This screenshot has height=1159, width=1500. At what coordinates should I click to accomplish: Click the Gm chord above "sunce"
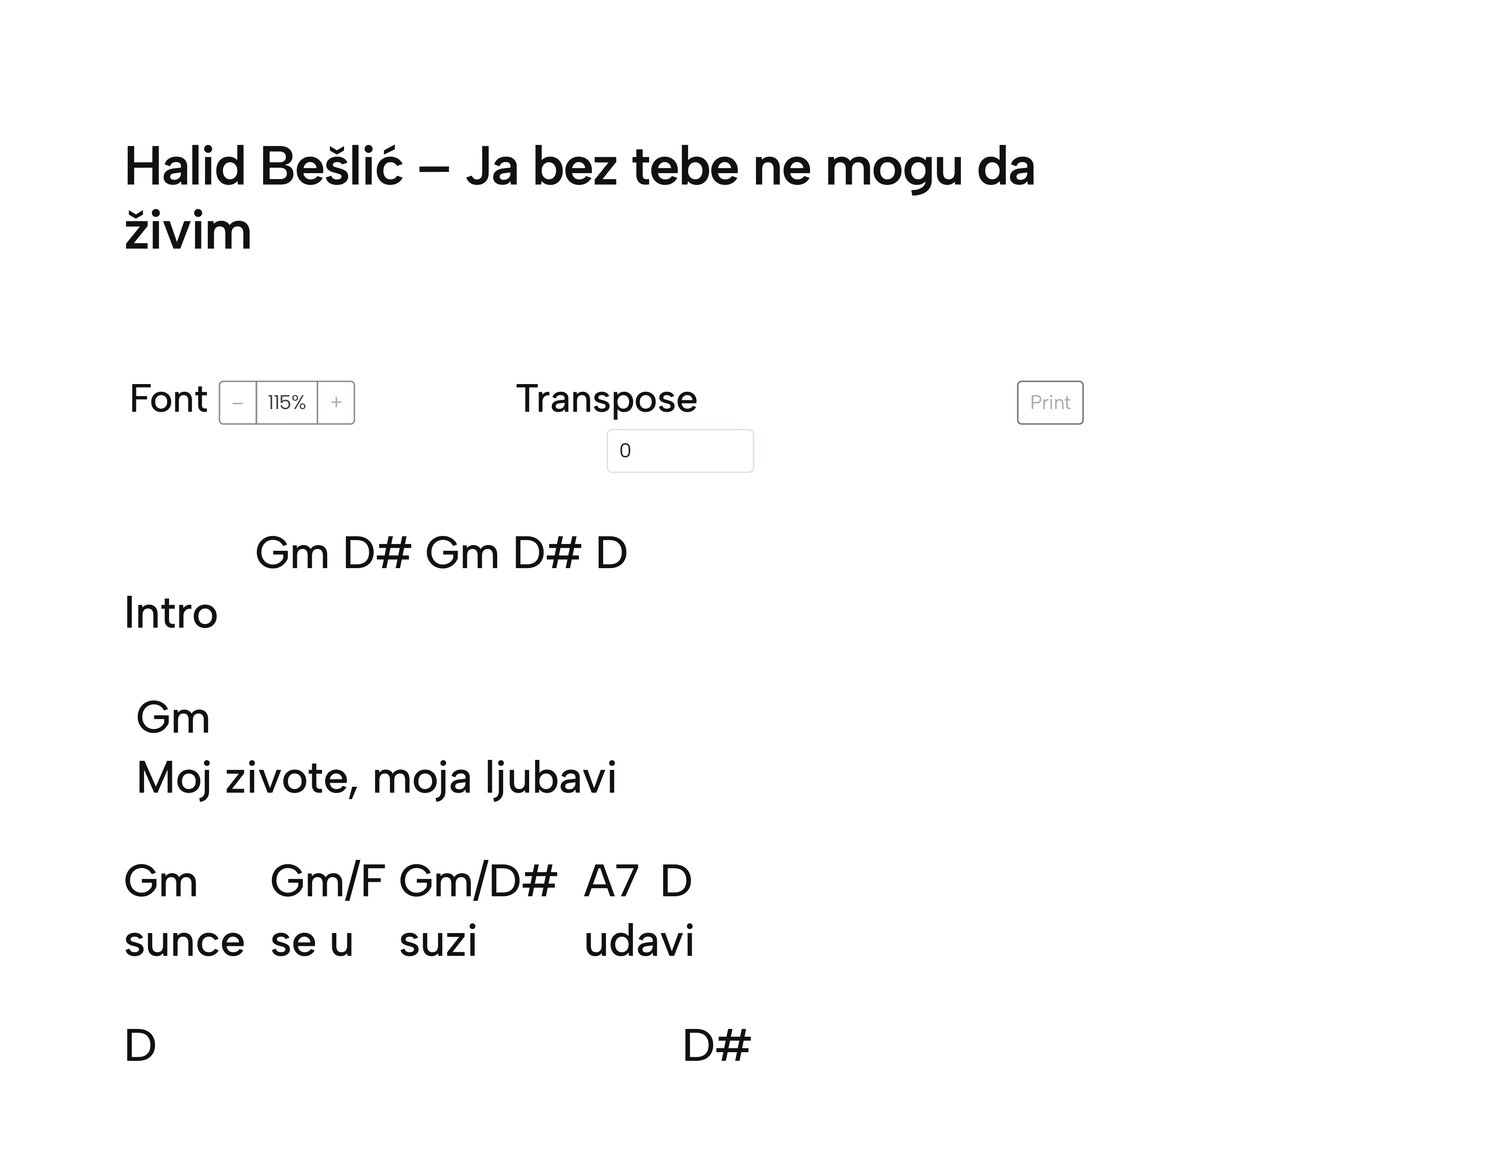coord(161,882)
